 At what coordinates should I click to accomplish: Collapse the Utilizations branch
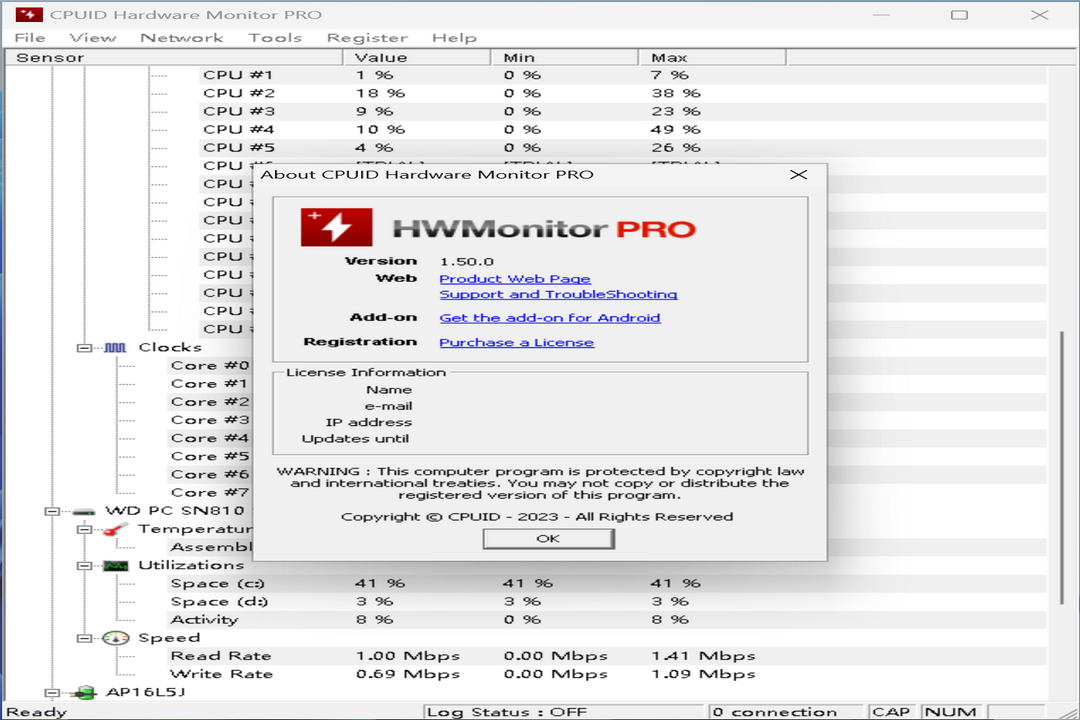coord(84,564)
